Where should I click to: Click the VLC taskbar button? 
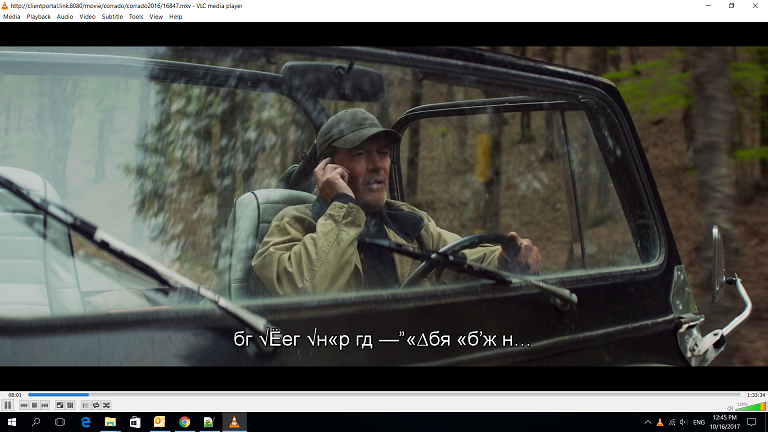click(234, 422)
